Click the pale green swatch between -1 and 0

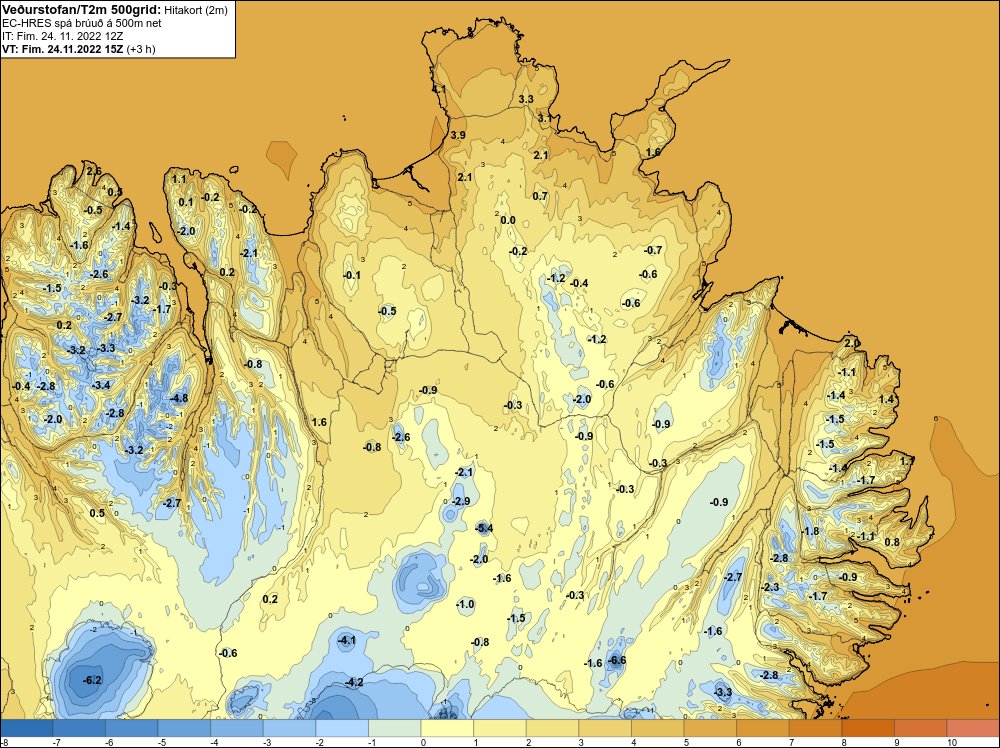pyautogui.click(x=395, y=728)
